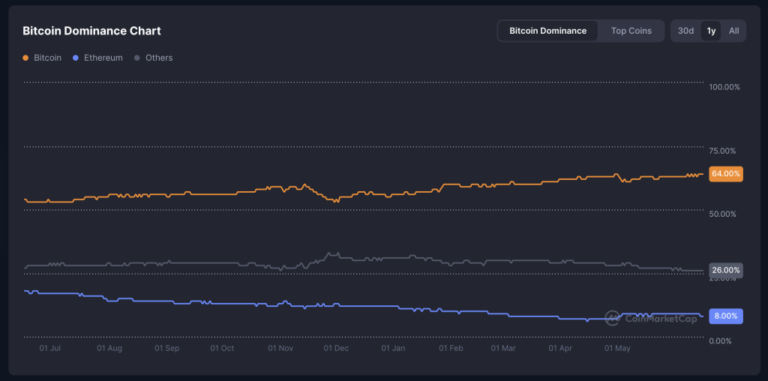Screen dimensions: 768x381
Task: Click the 01 May axis label
Action: click(x=617, y=348)
